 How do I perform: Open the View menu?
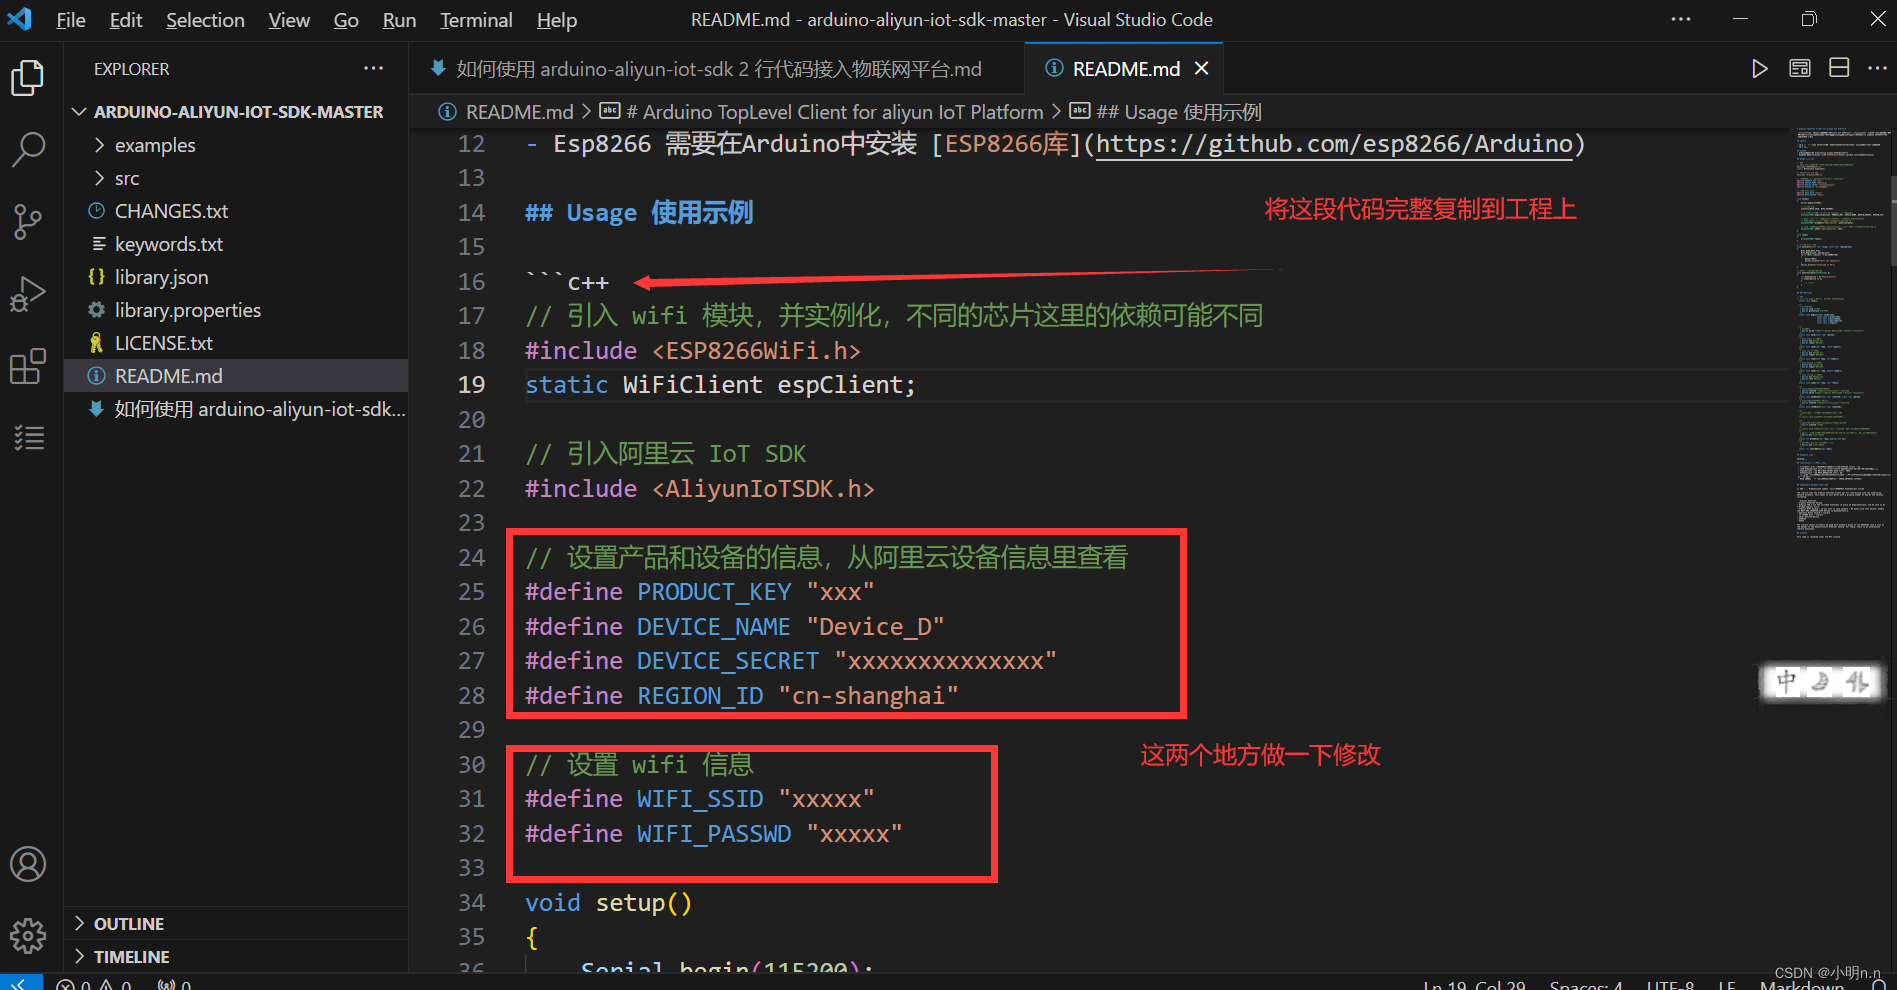pos(289,20)
